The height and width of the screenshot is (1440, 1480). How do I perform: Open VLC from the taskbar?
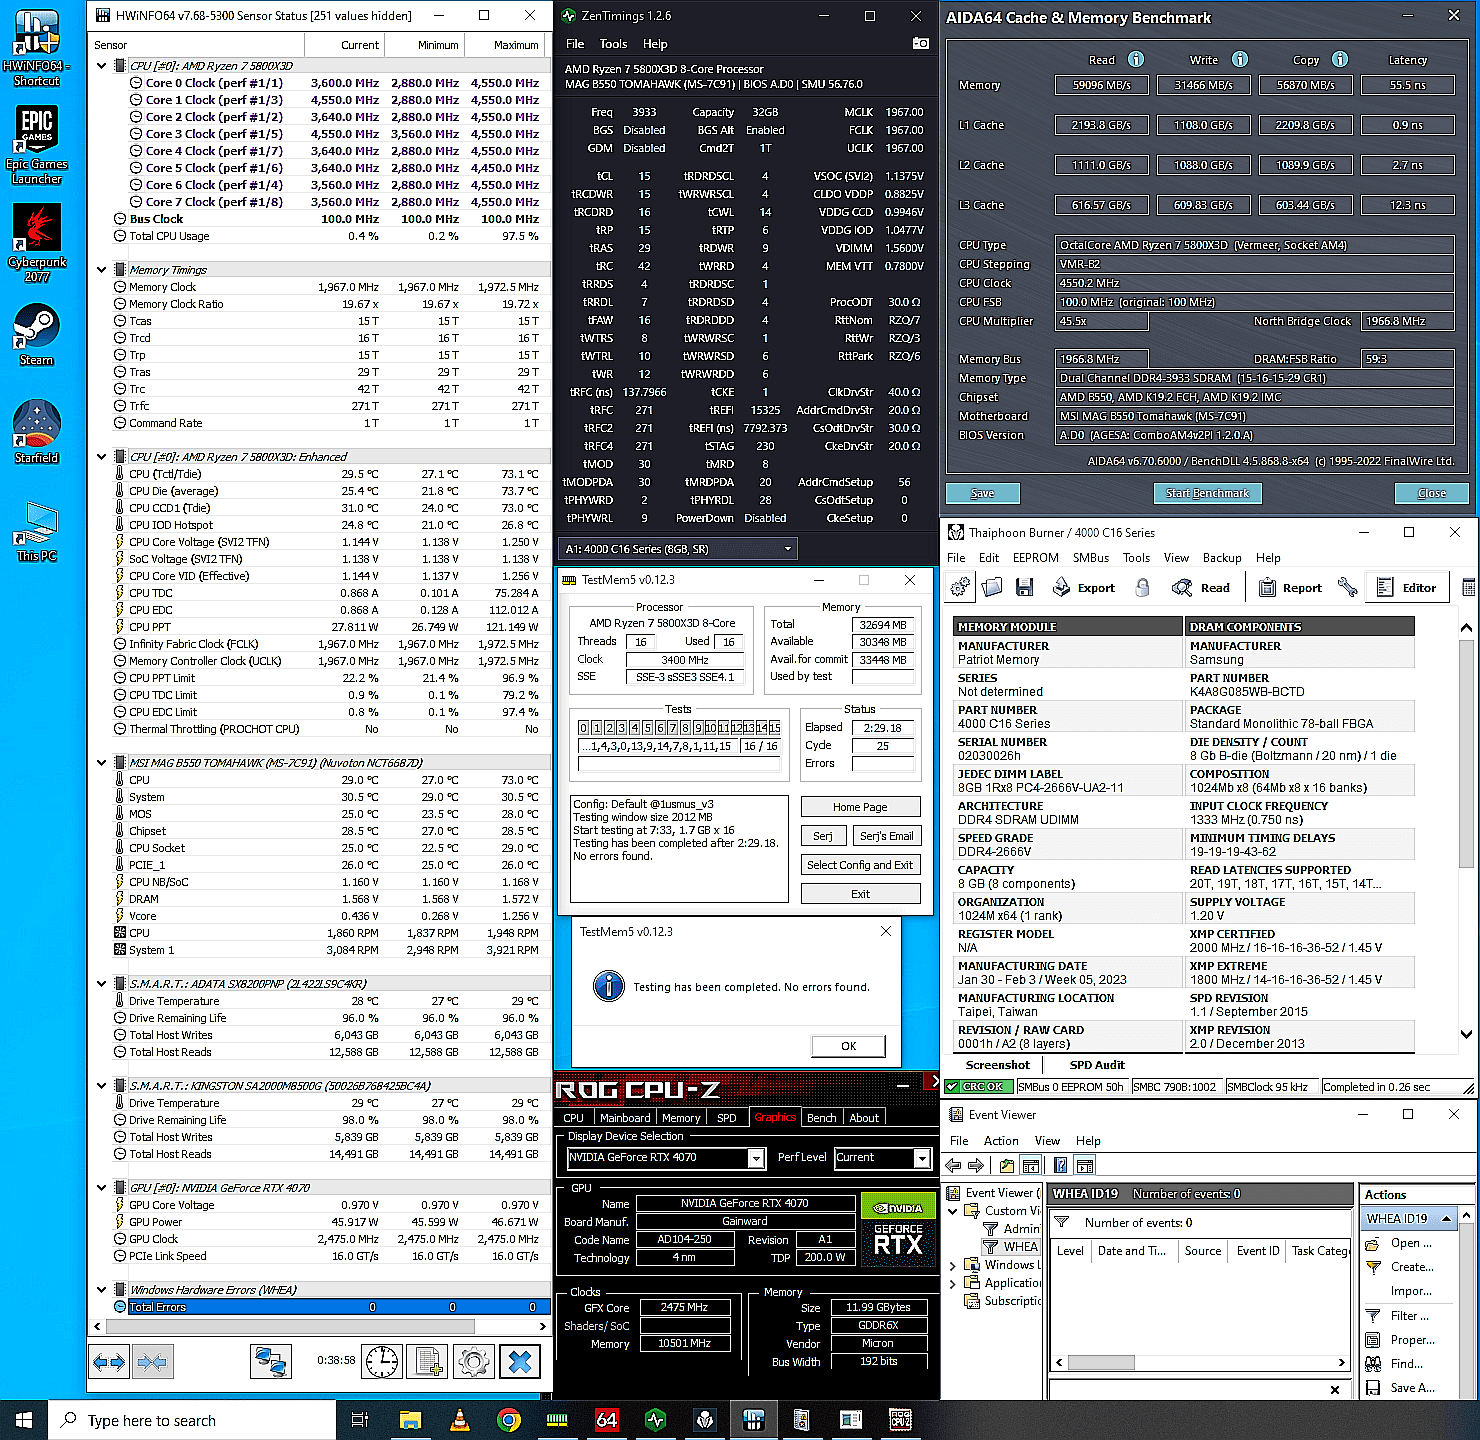[459, 1419]
